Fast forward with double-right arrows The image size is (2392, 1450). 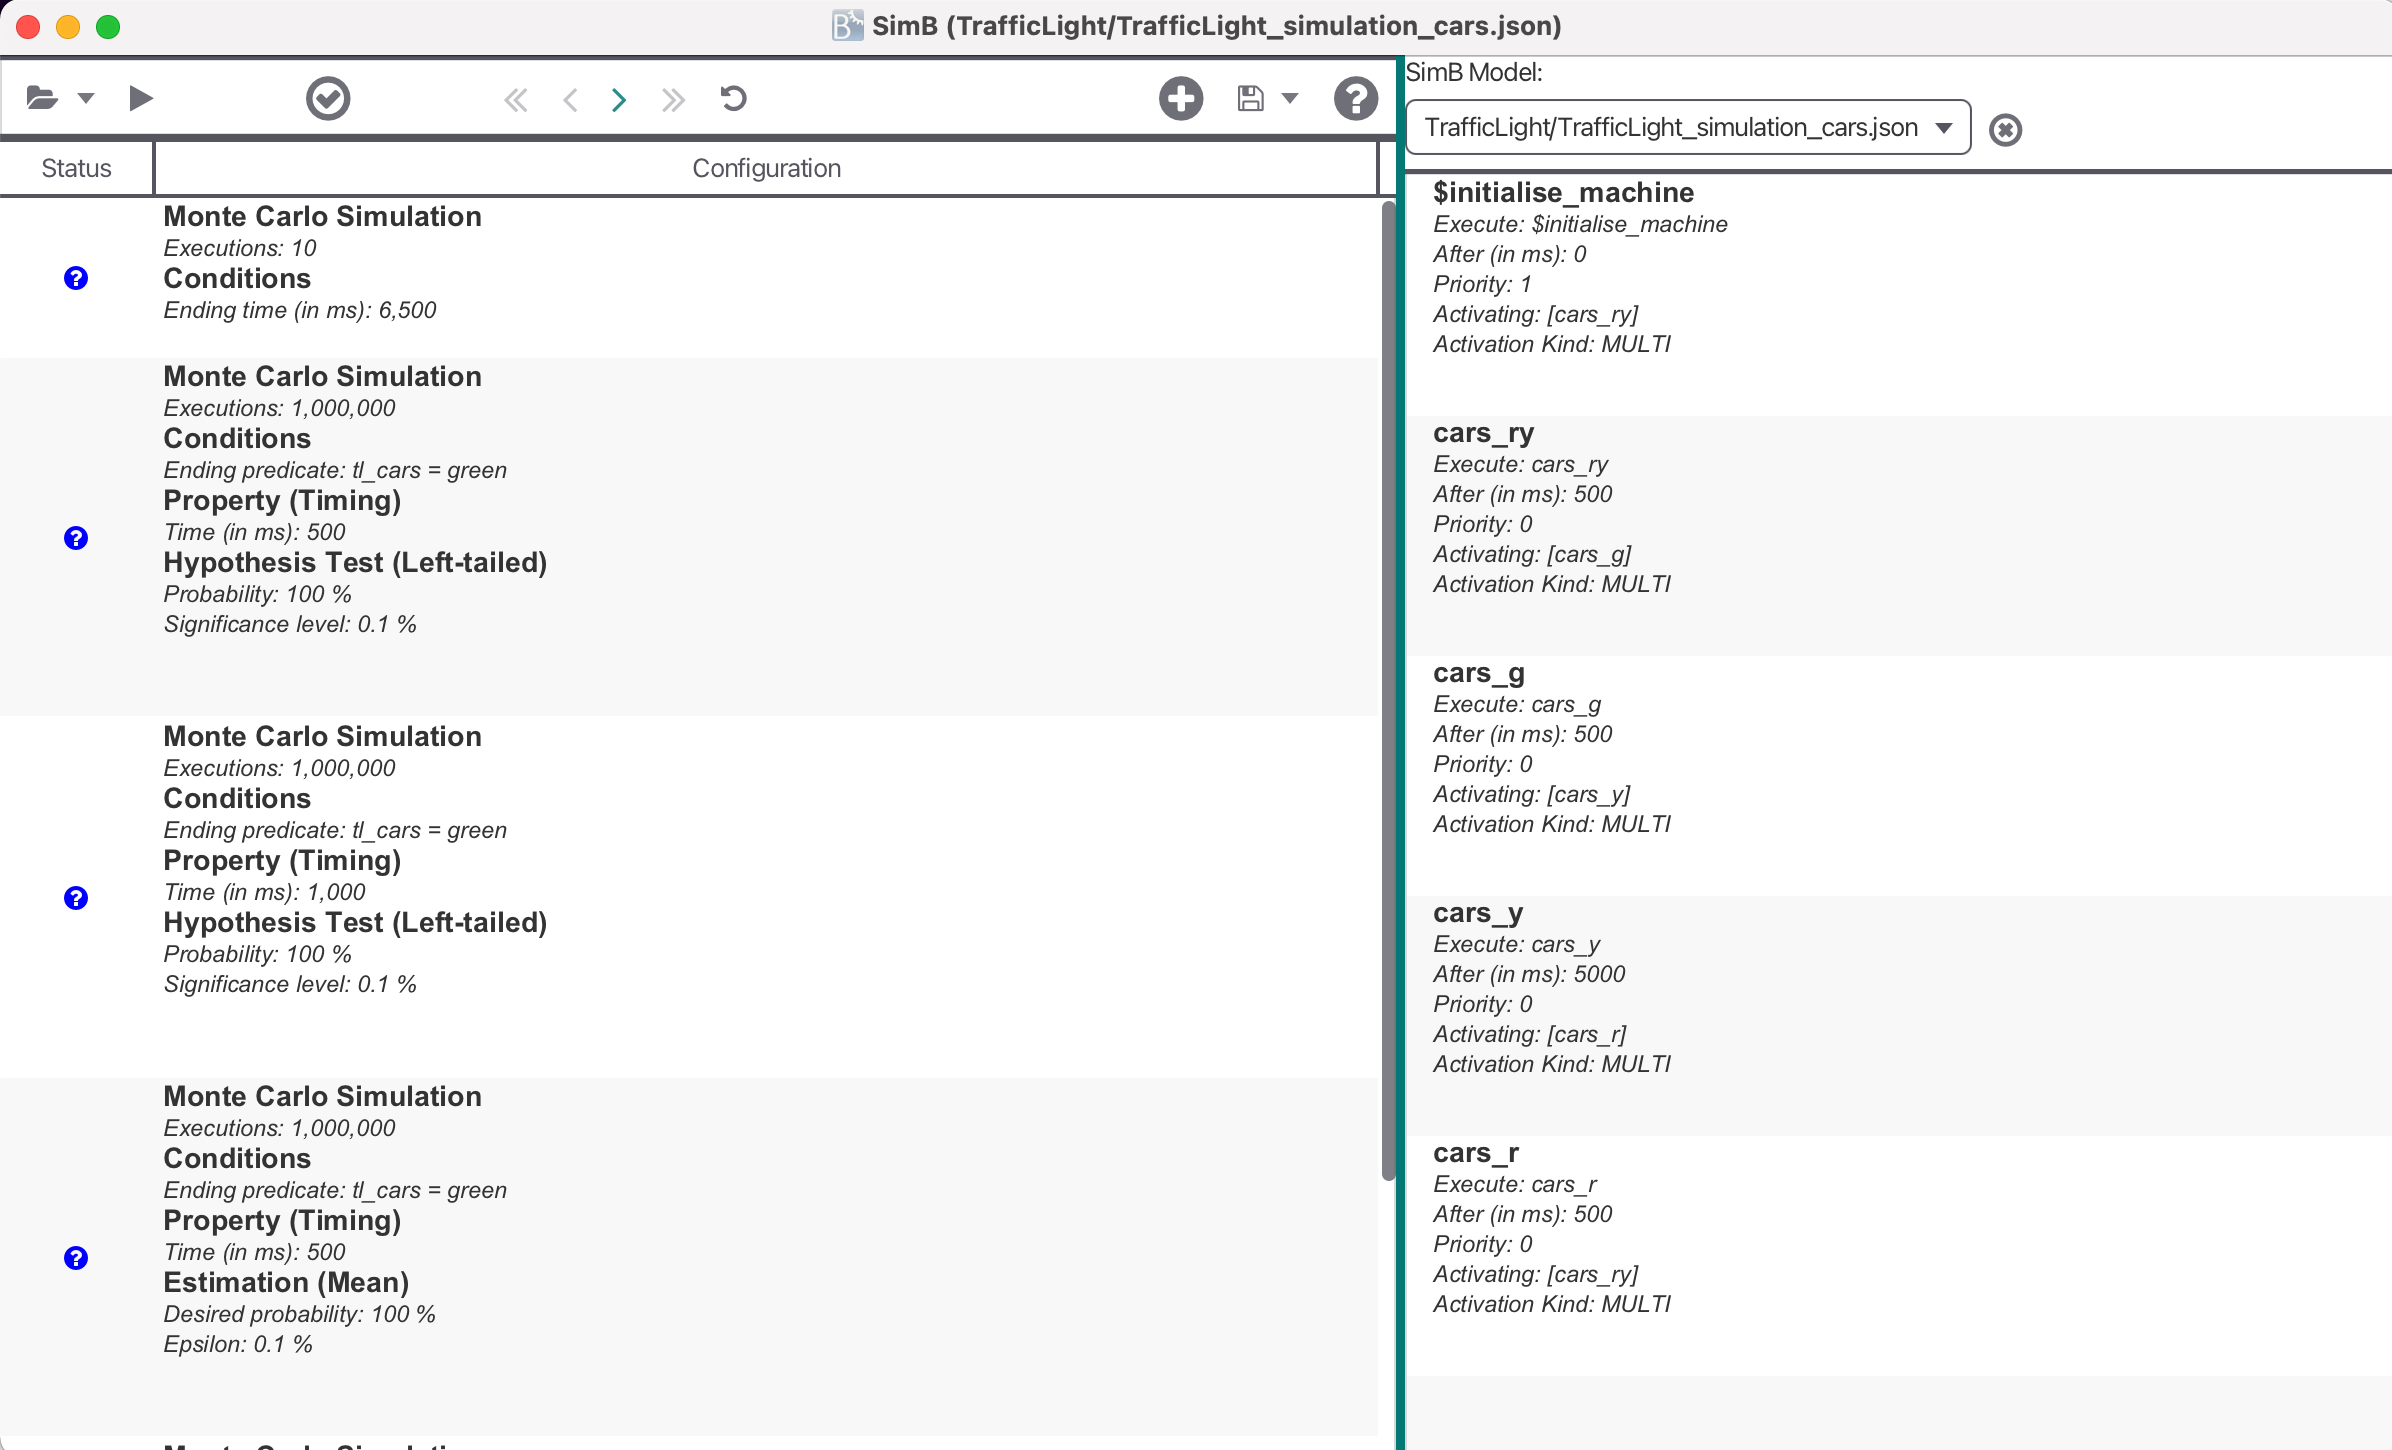[x=673, y=99]
